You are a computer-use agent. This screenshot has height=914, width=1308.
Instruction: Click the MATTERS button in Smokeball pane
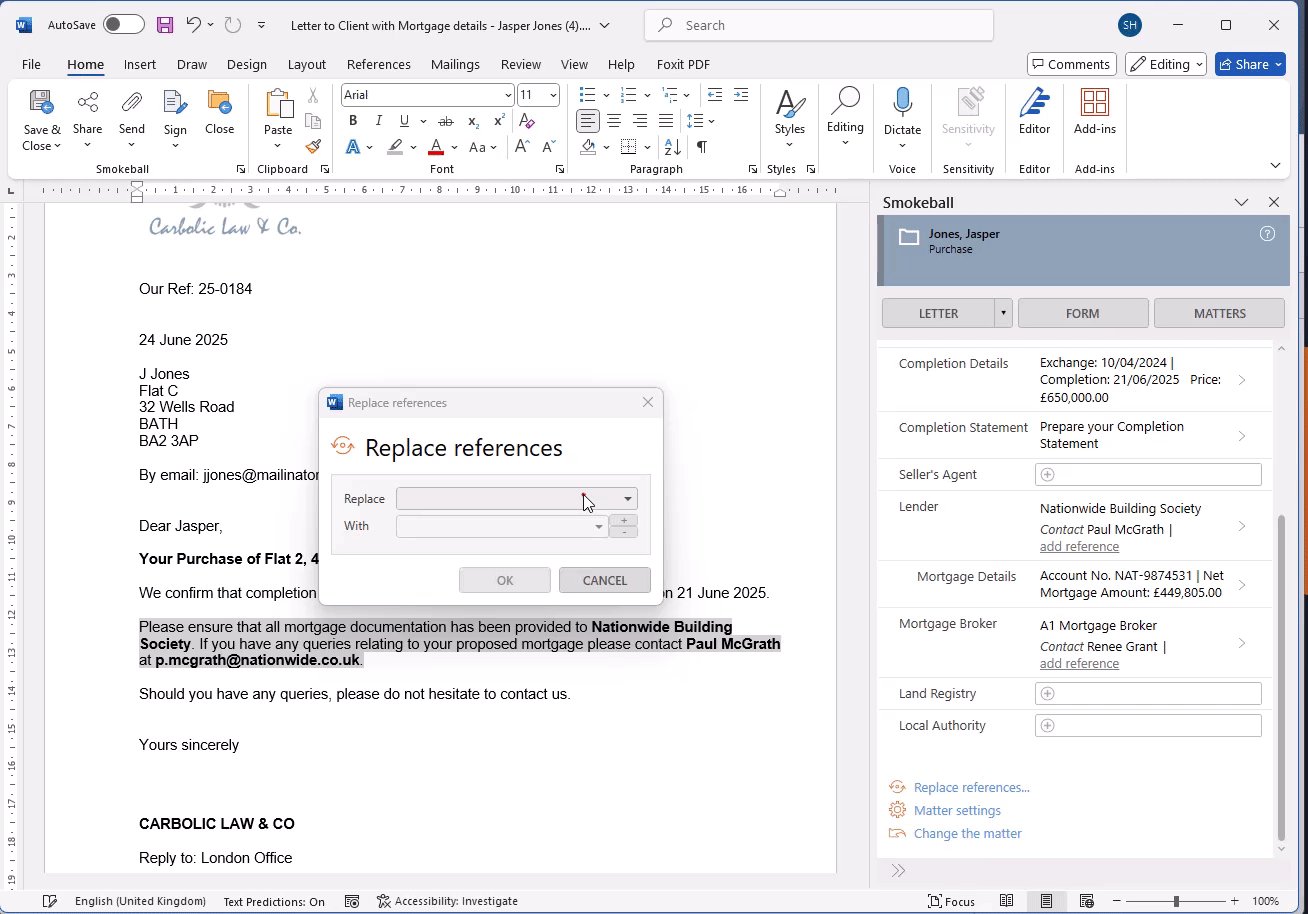point(1219,313)
